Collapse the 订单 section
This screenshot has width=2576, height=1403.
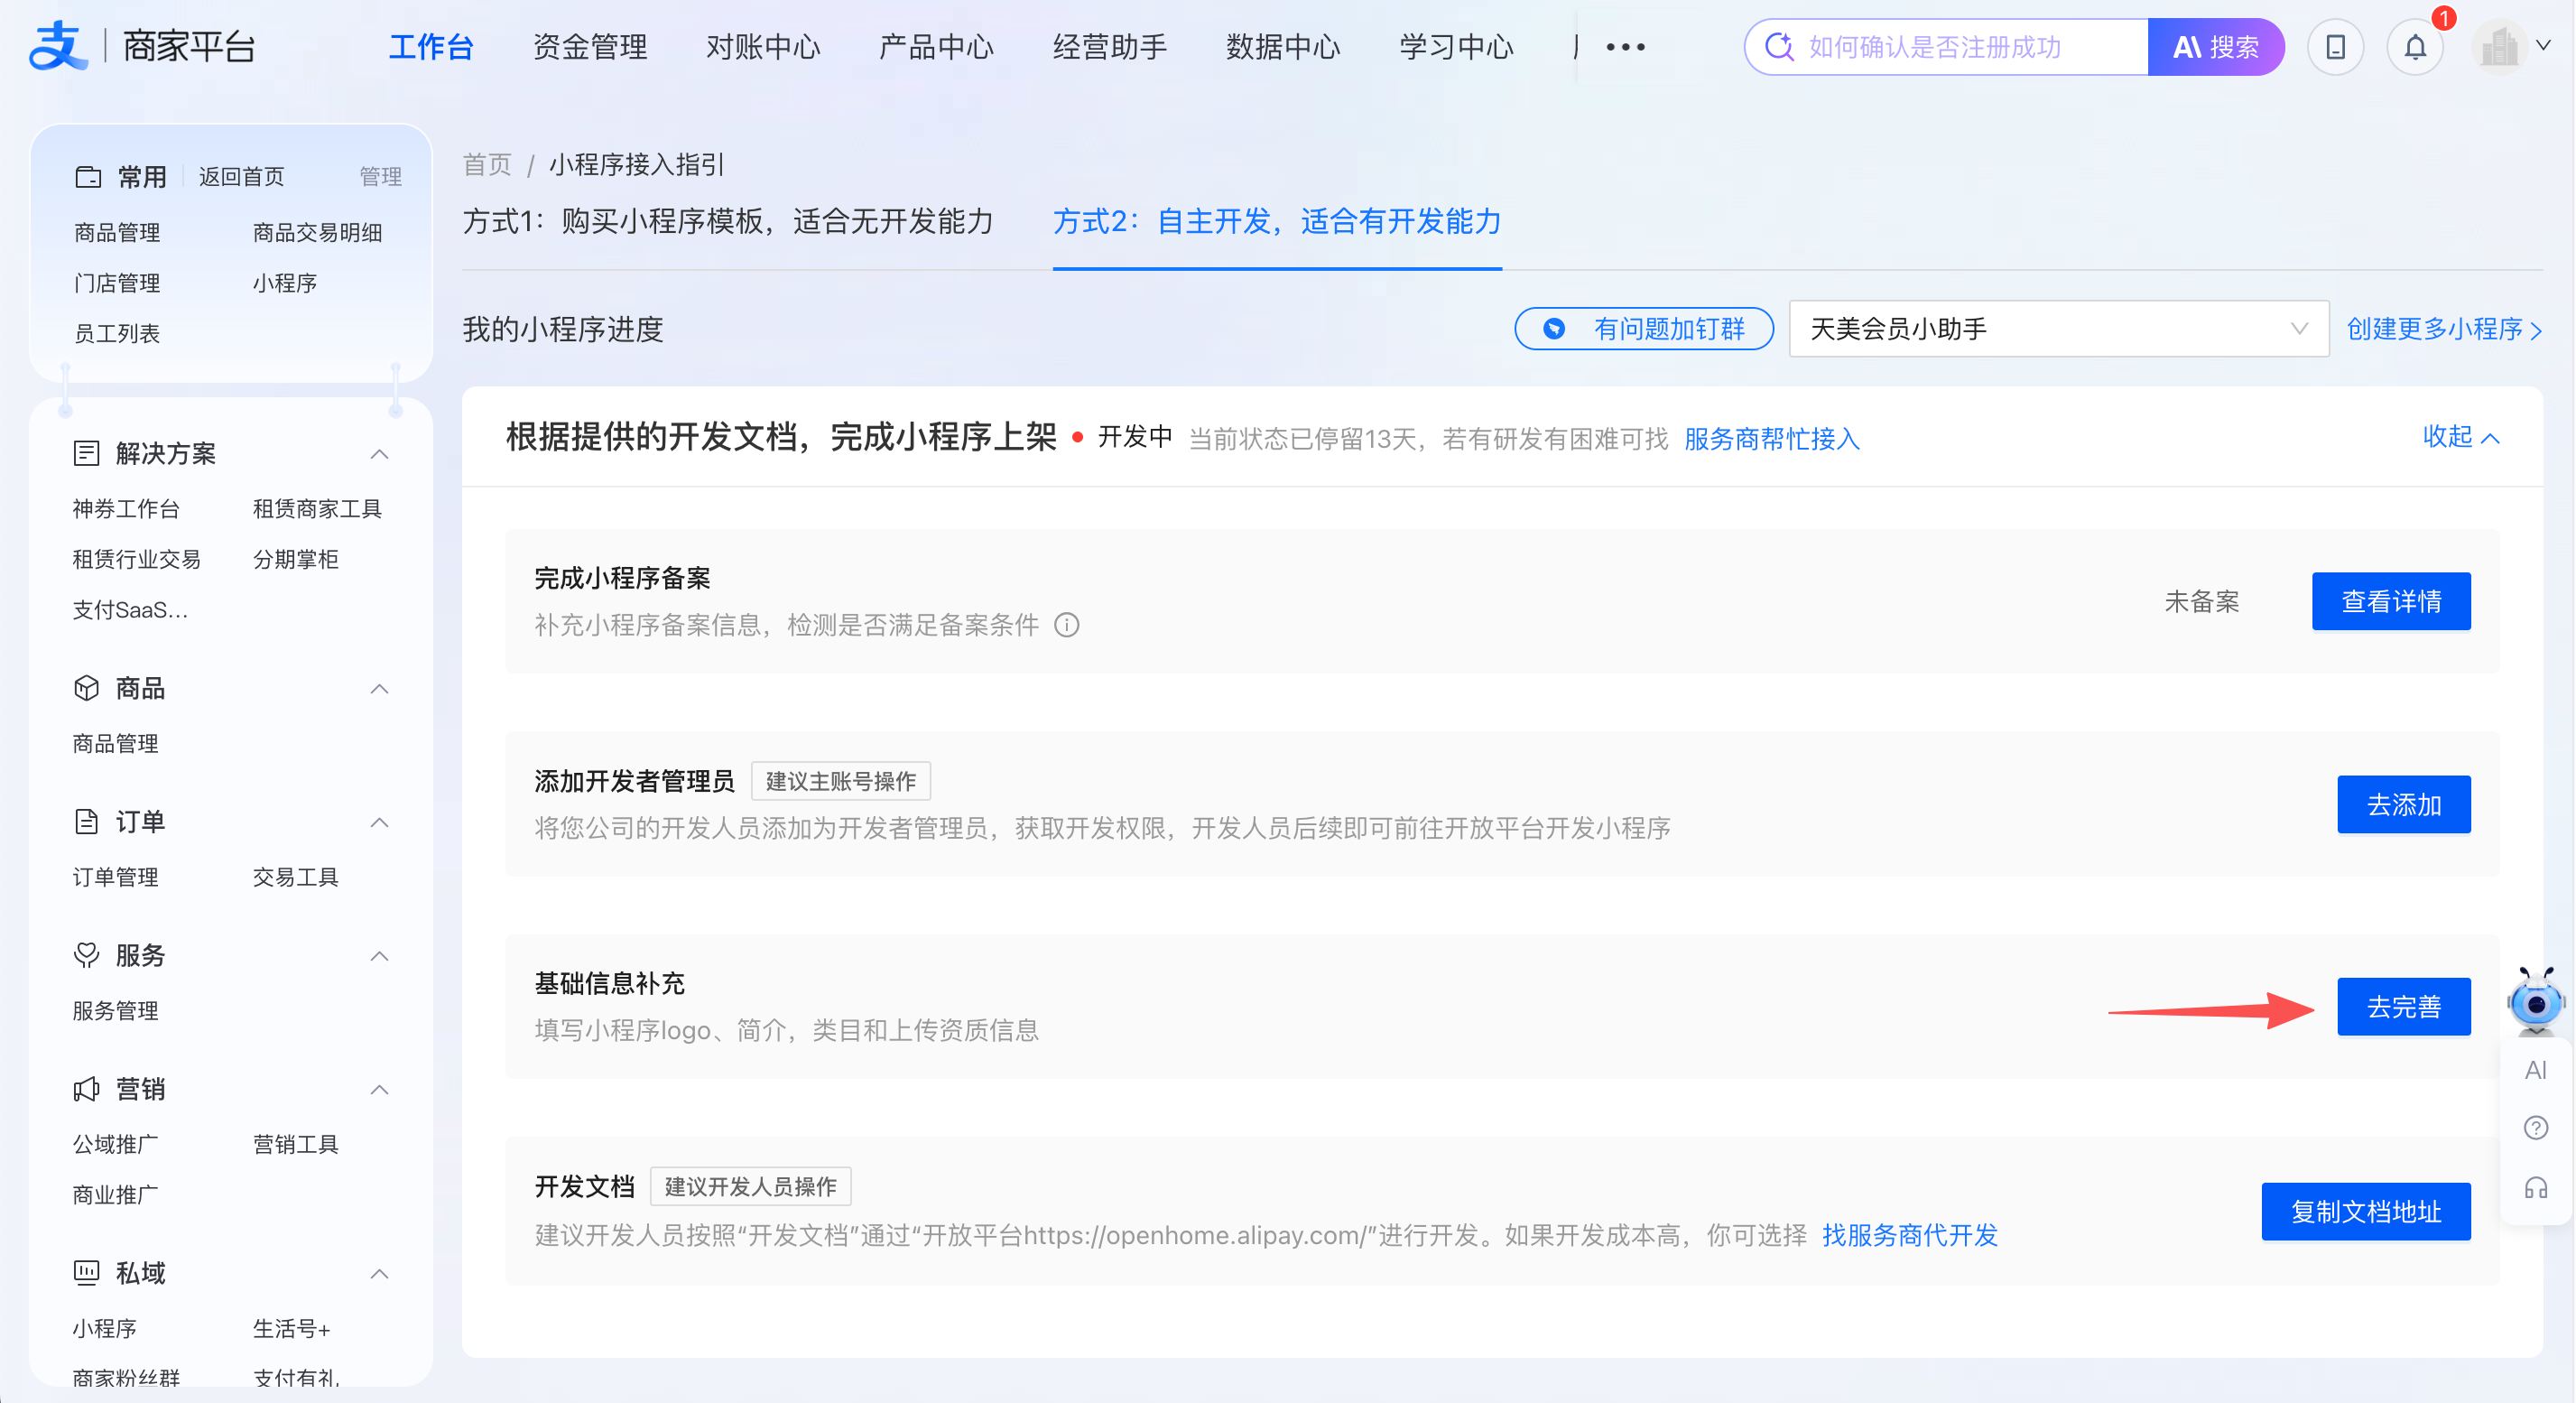click(x=379, y=823)
